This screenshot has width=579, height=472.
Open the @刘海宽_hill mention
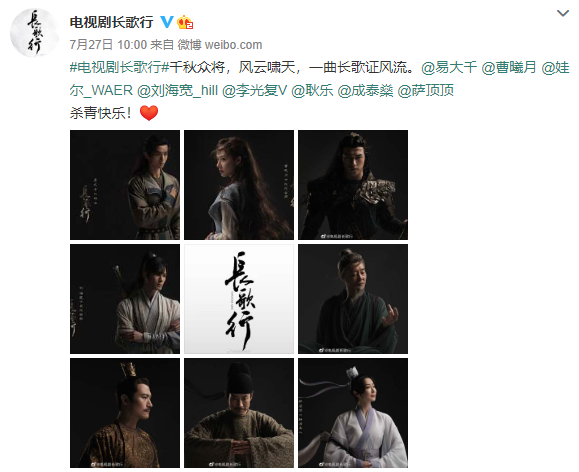(x=177, y=90)
